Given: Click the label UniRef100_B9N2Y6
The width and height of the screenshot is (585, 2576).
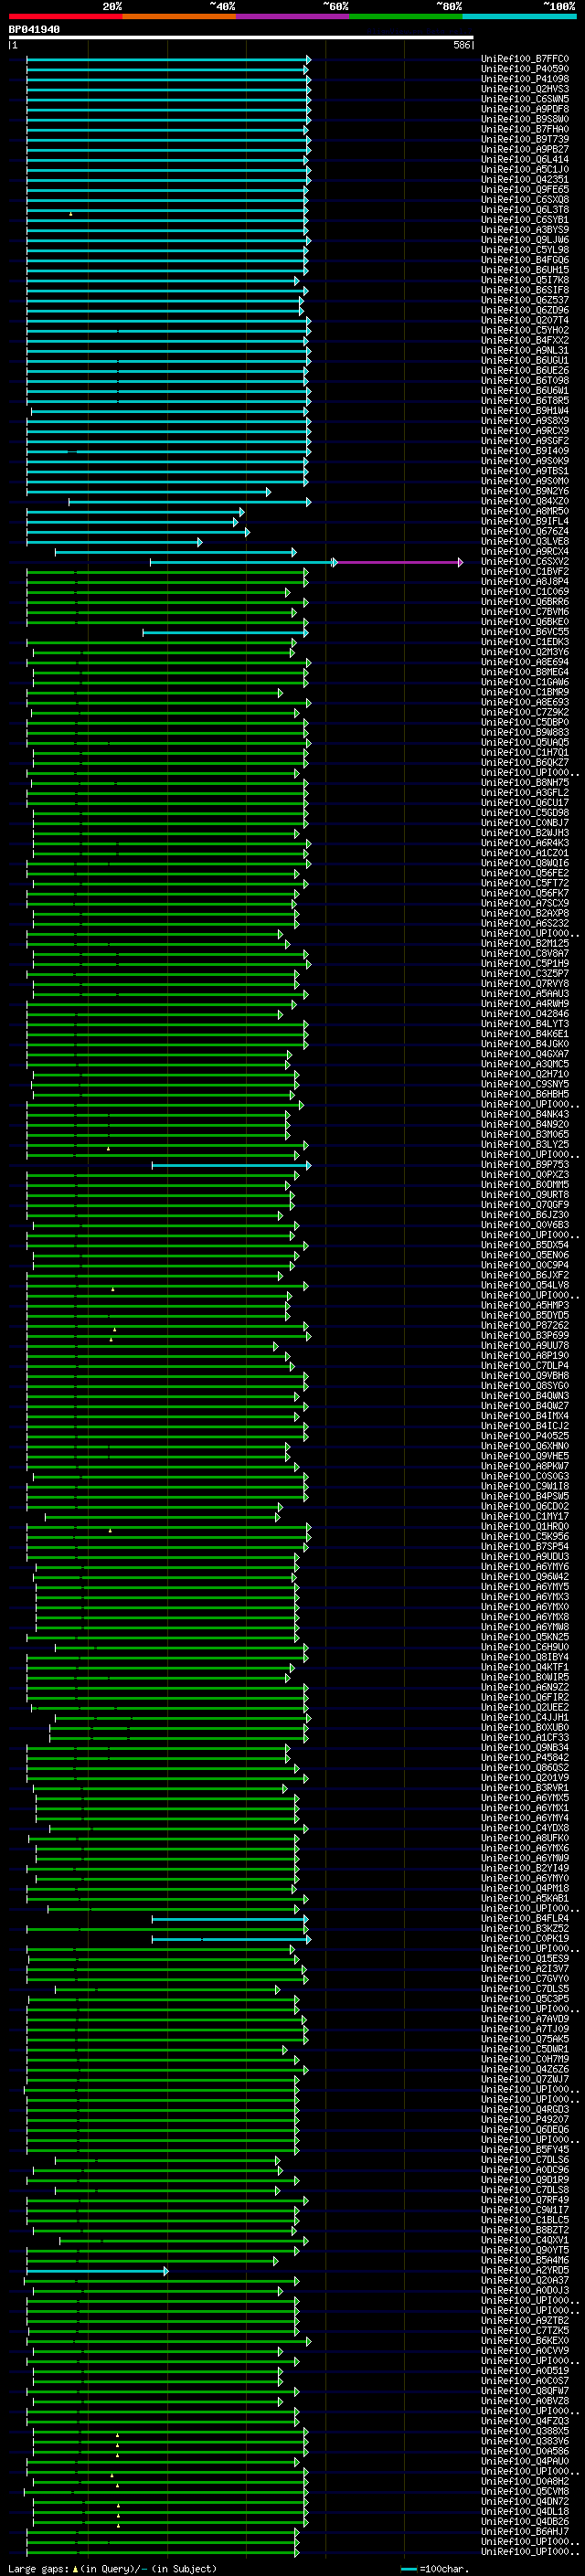Looking at the screenshot, I should point(525,491).
